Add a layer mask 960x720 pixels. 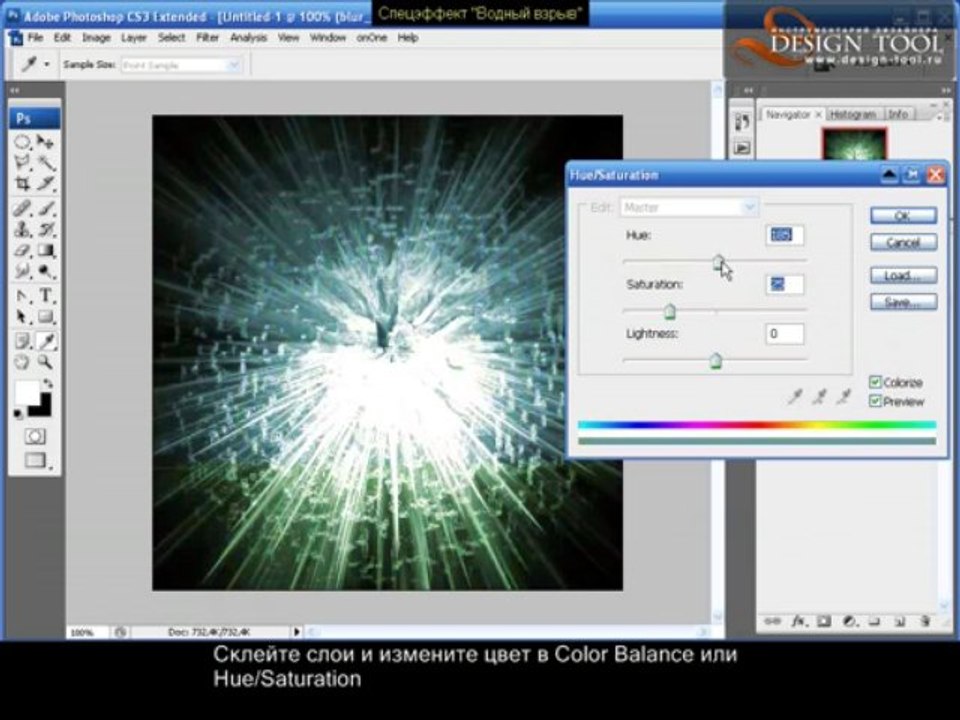click(824, 622)
